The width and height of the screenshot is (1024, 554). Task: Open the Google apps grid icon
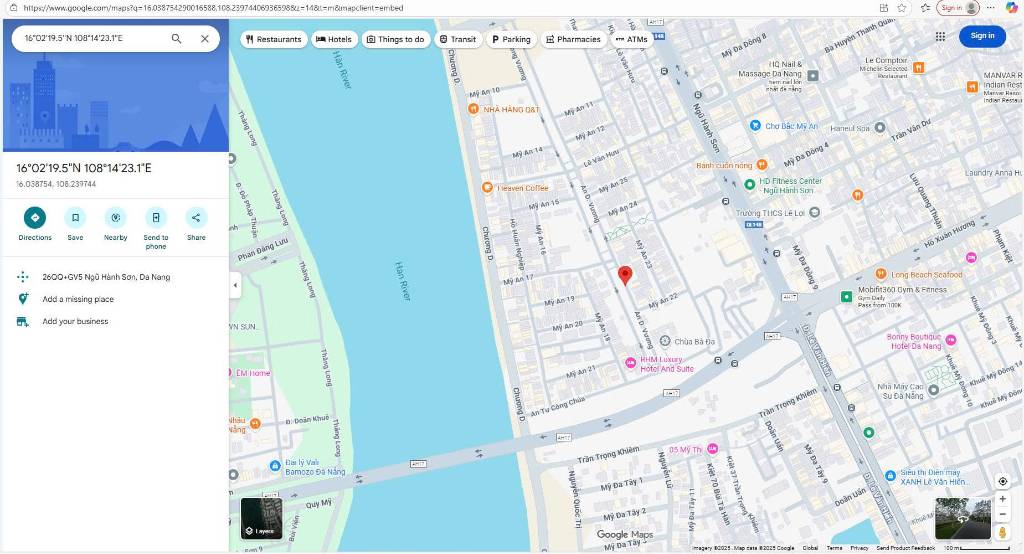pos(940,36)
